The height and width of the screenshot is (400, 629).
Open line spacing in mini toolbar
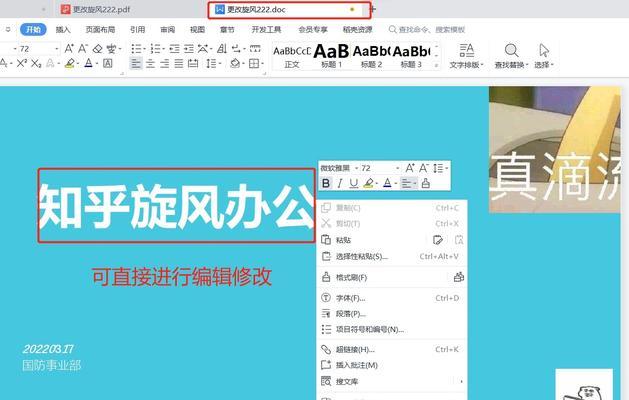[x=440, y=168]
